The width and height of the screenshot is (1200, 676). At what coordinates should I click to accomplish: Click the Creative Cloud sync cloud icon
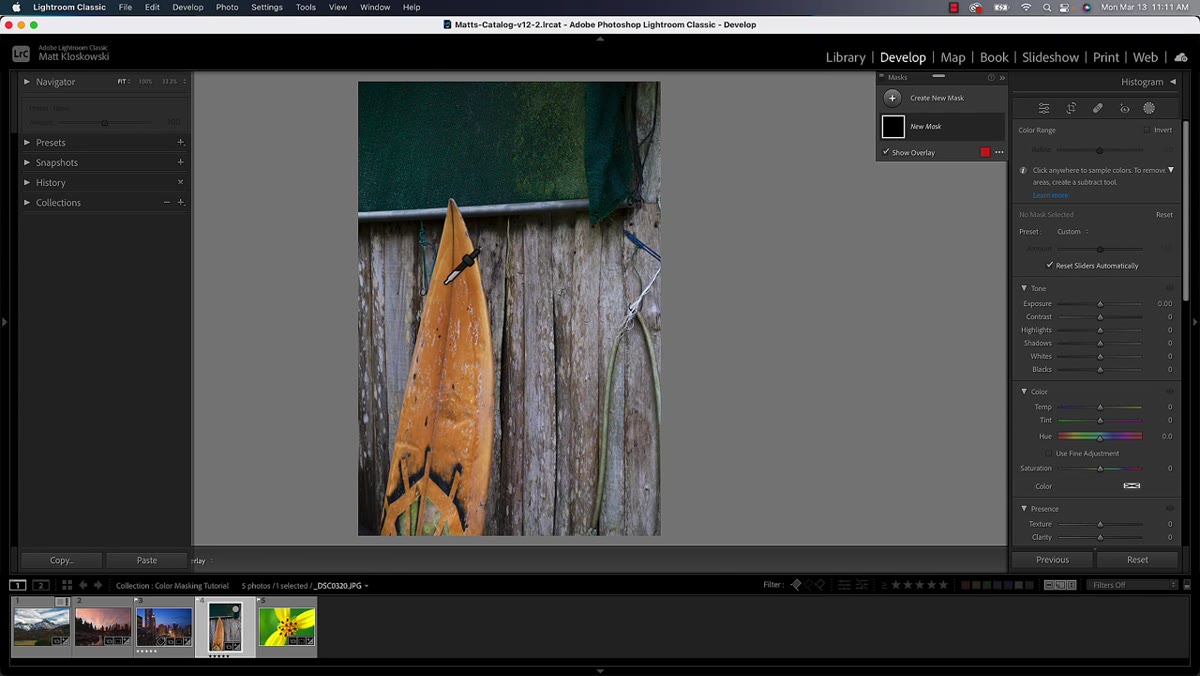[1181, 57]
